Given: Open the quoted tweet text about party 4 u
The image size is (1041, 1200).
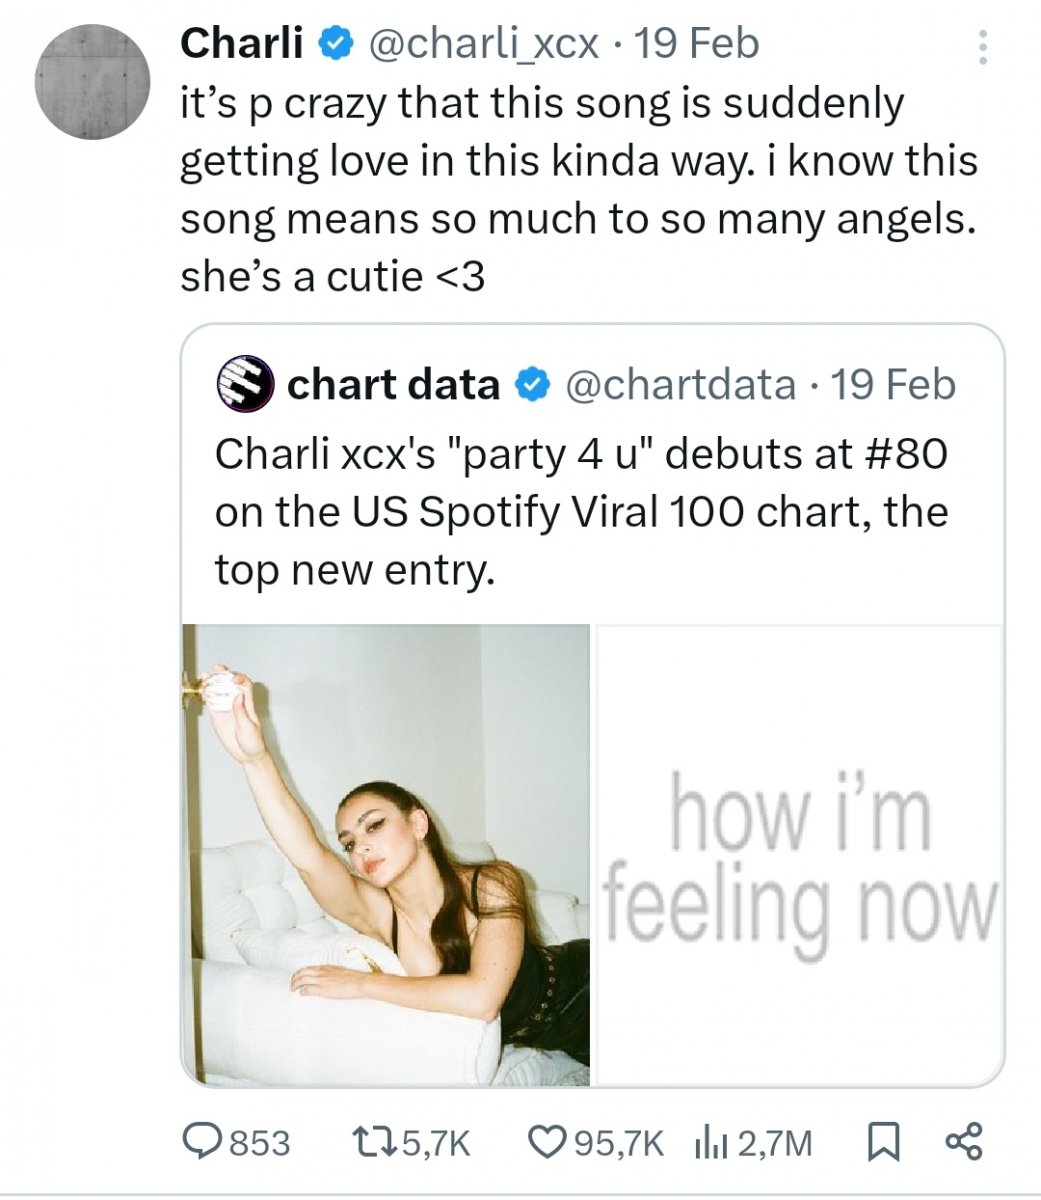Looking at the screenshot, I should 582,512.
